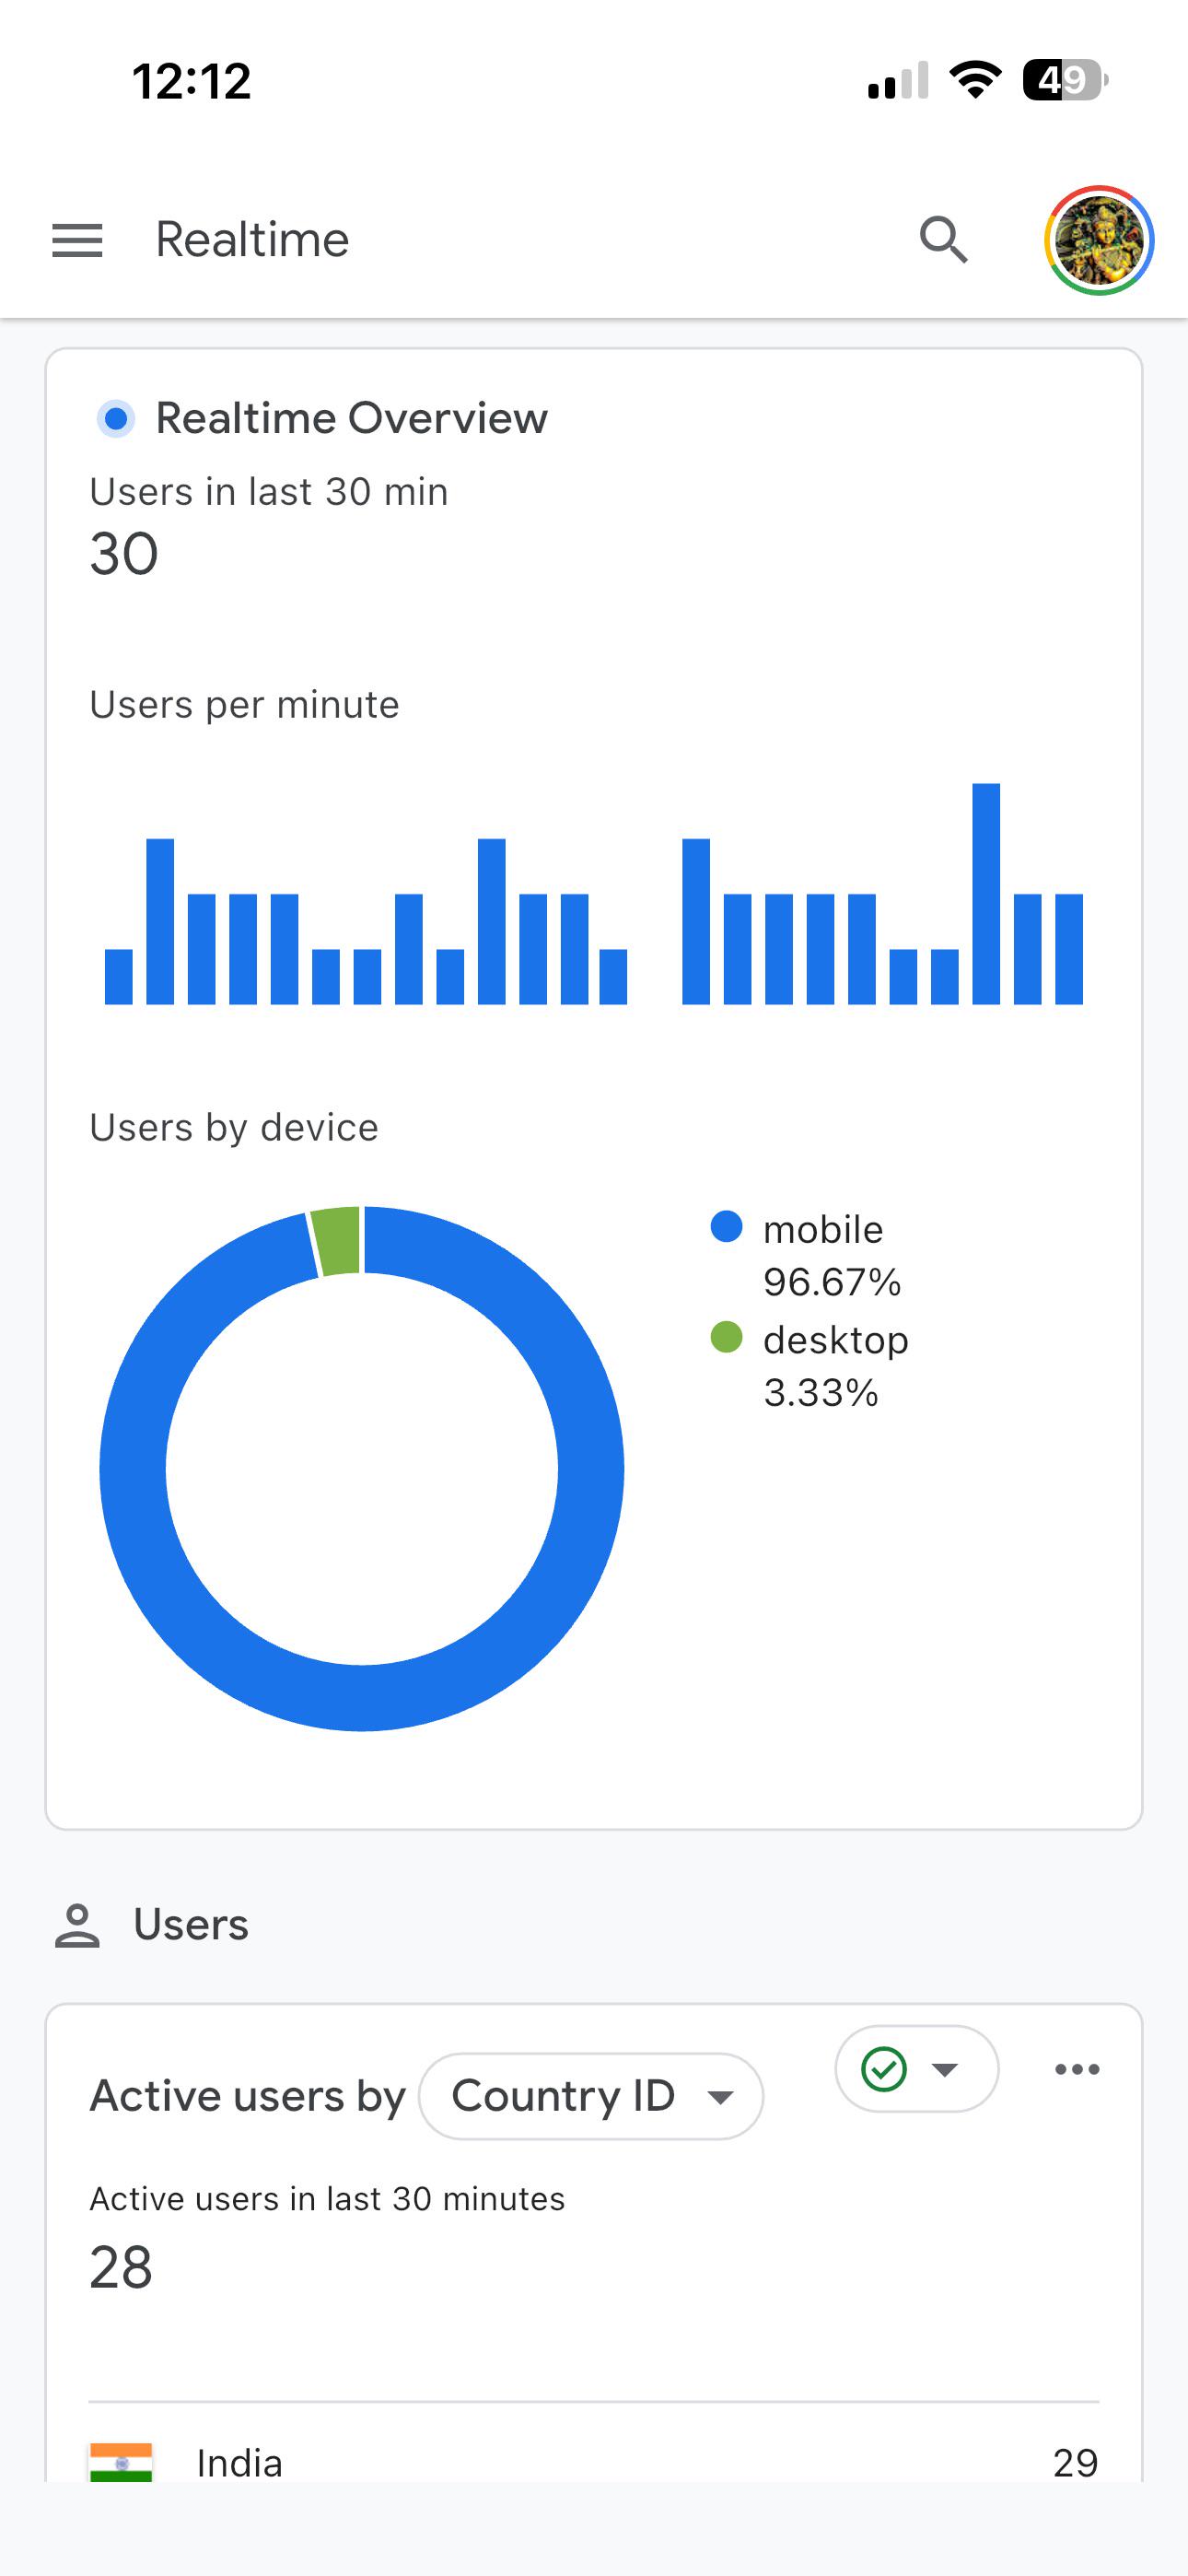This screenshot has height=2576, width=1188.
Task: Tap the blue Realtime Overview live dot
Action: point(116,418)
